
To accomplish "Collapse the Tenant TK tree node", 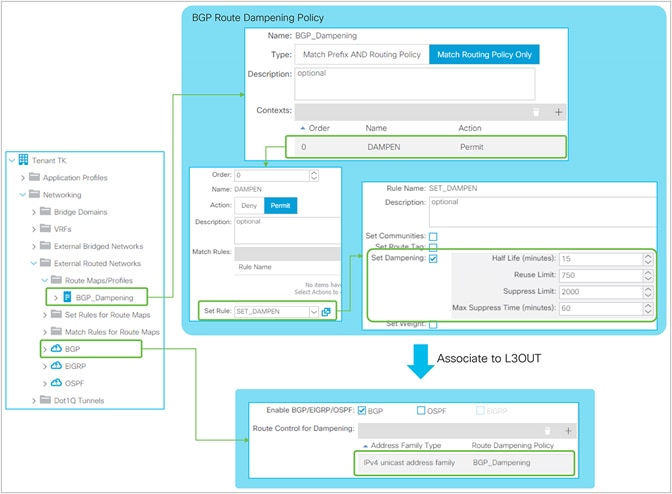I will tap(12, 160).
